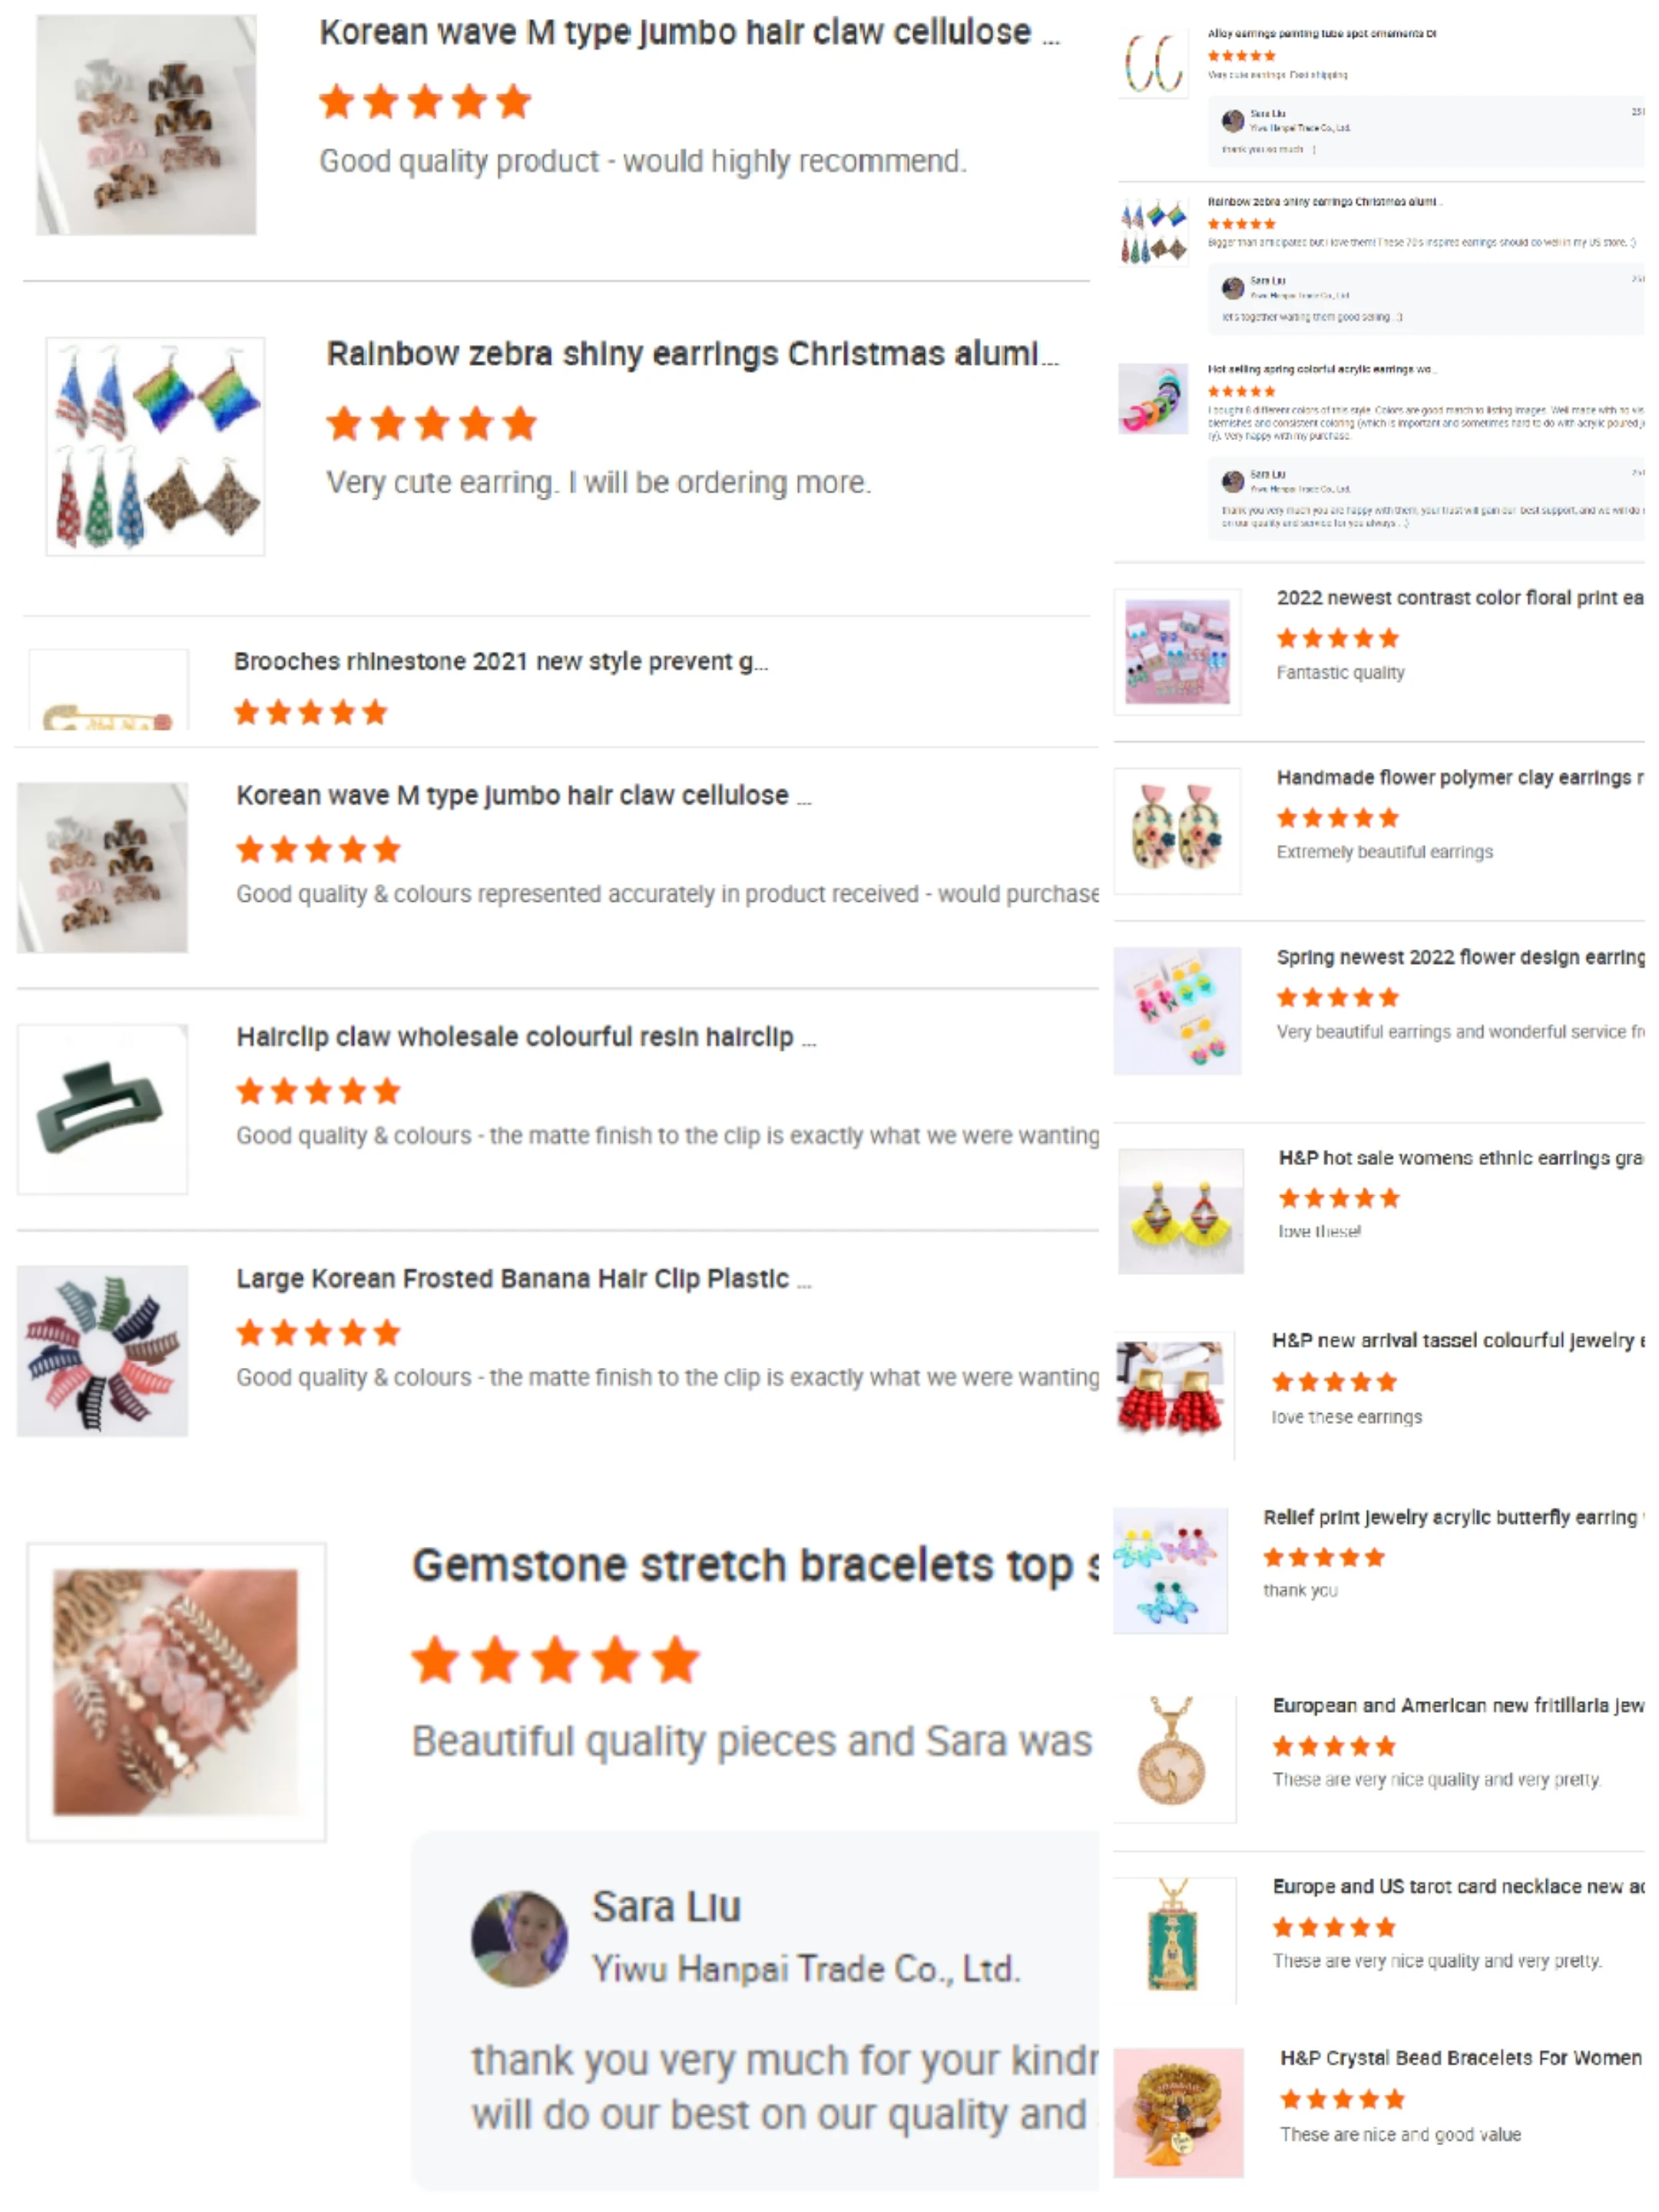Click Sara Liu's large avatar picture
This screenshot has height=2212, width=1659.
520,1939
